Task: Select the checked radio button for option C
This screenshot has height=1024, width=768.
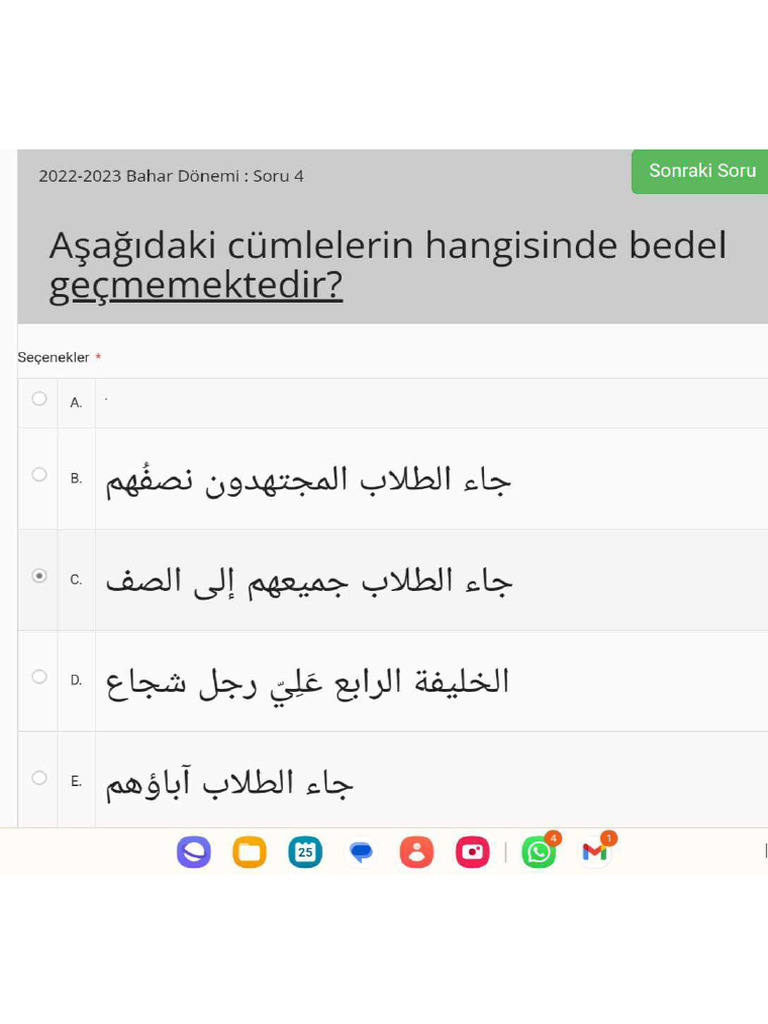Action: [x=39, y=575]
